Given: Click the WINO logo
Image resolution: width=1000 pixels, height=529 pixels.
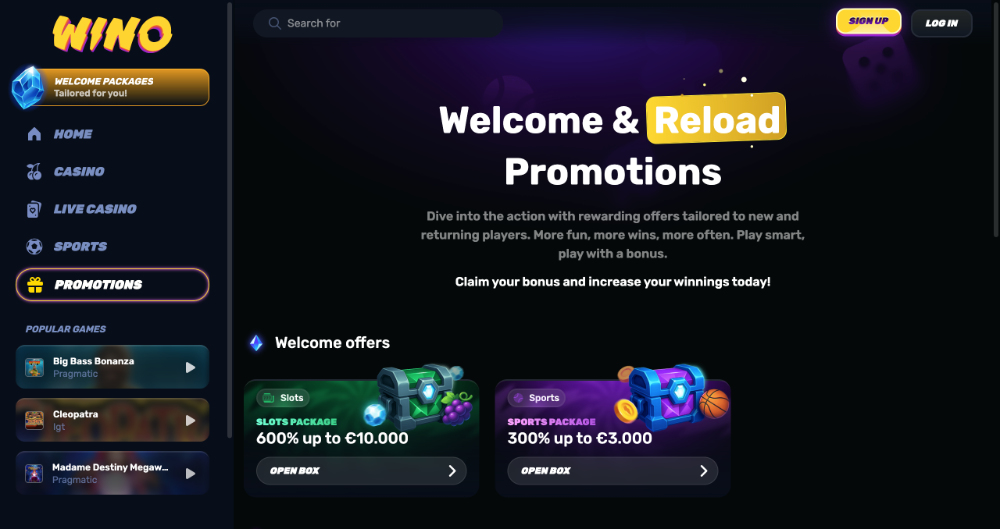Looking at the screenshot, I should pyautogui.click(x=112, y=34).
